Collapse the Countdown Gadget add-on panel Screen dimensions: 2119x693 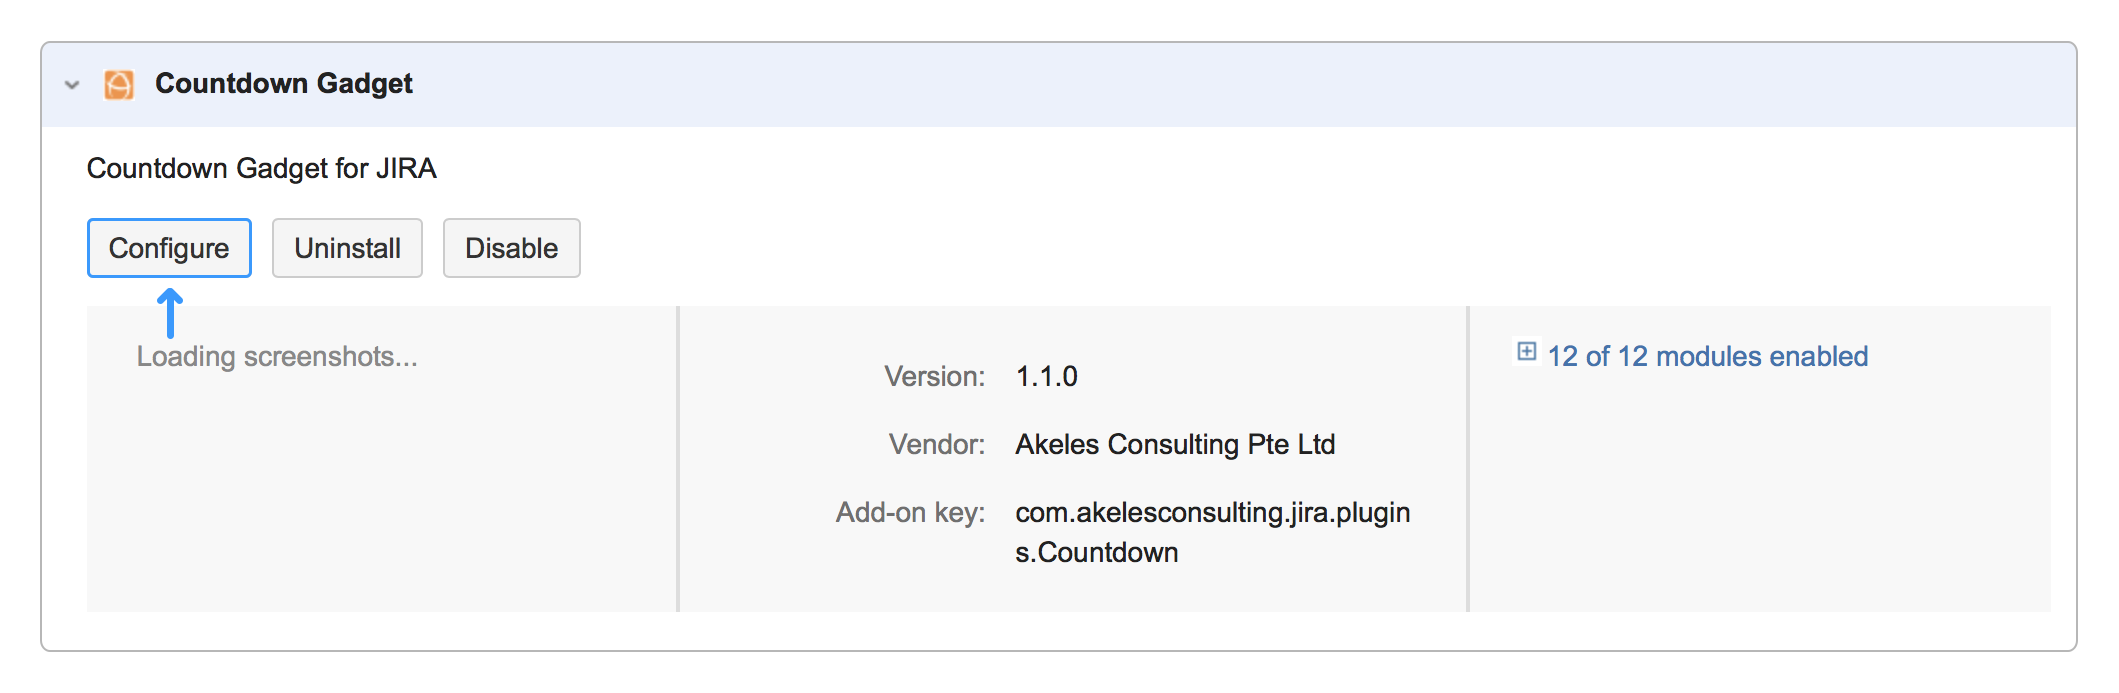(72, 85)
